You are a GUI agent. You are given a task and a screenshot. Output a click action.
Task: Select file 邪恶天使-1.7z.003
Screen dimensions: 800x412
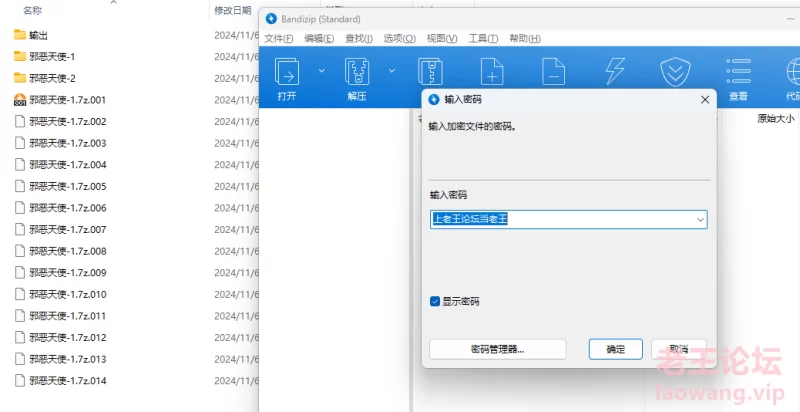68,143
